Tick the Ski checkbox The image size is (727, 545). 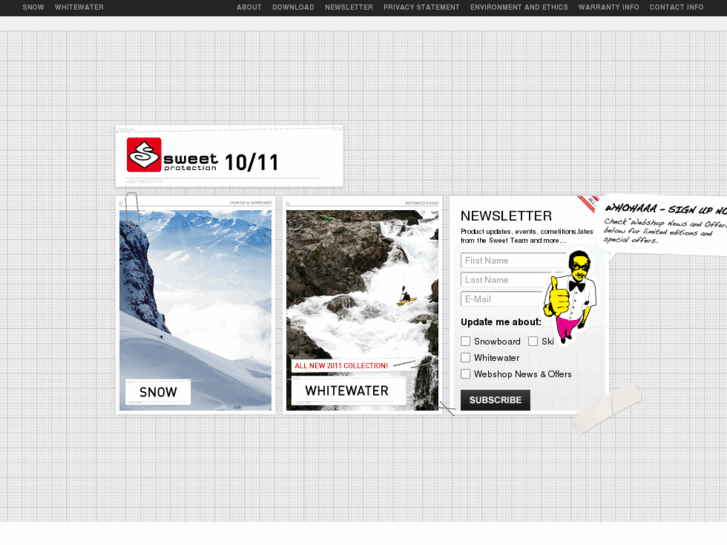pos(533,341)
